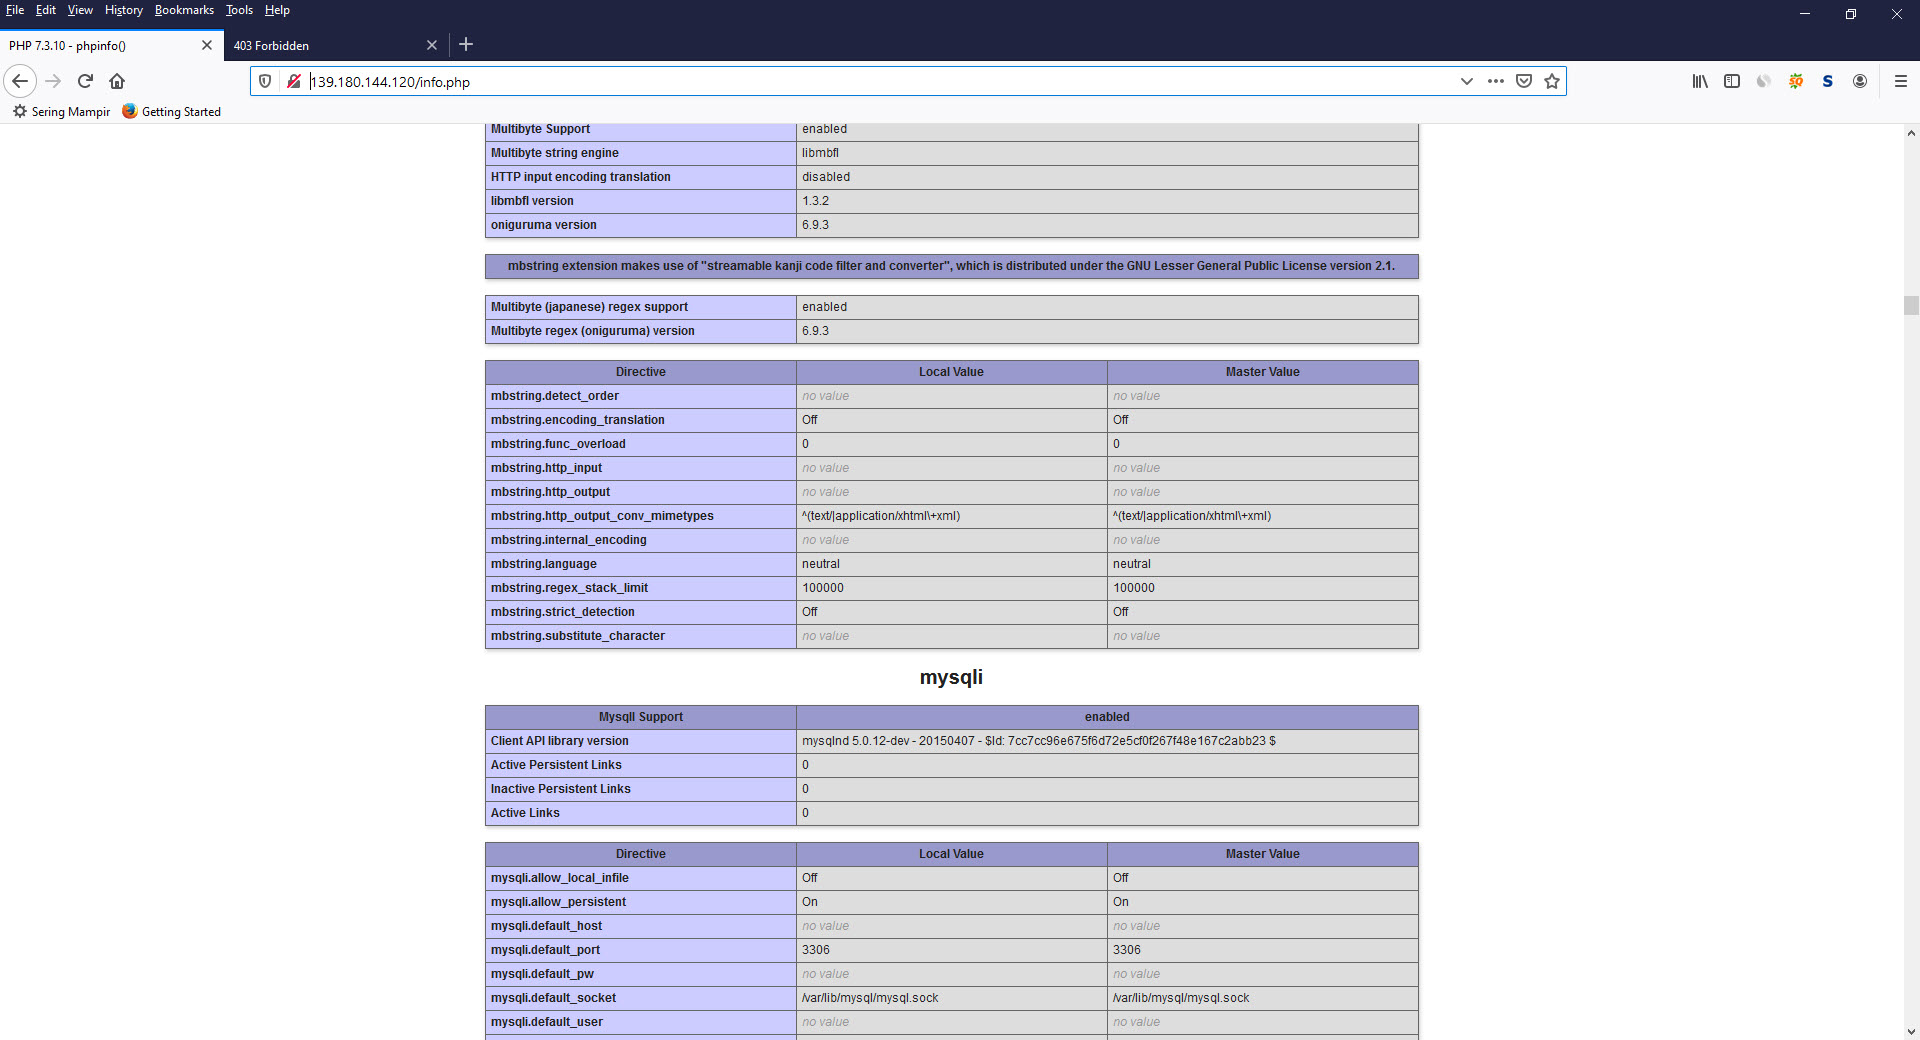Click the SEOquake extension icon
Image resolution: width=1920 pixels, height=1040 pixels.
coord(1795,81)
